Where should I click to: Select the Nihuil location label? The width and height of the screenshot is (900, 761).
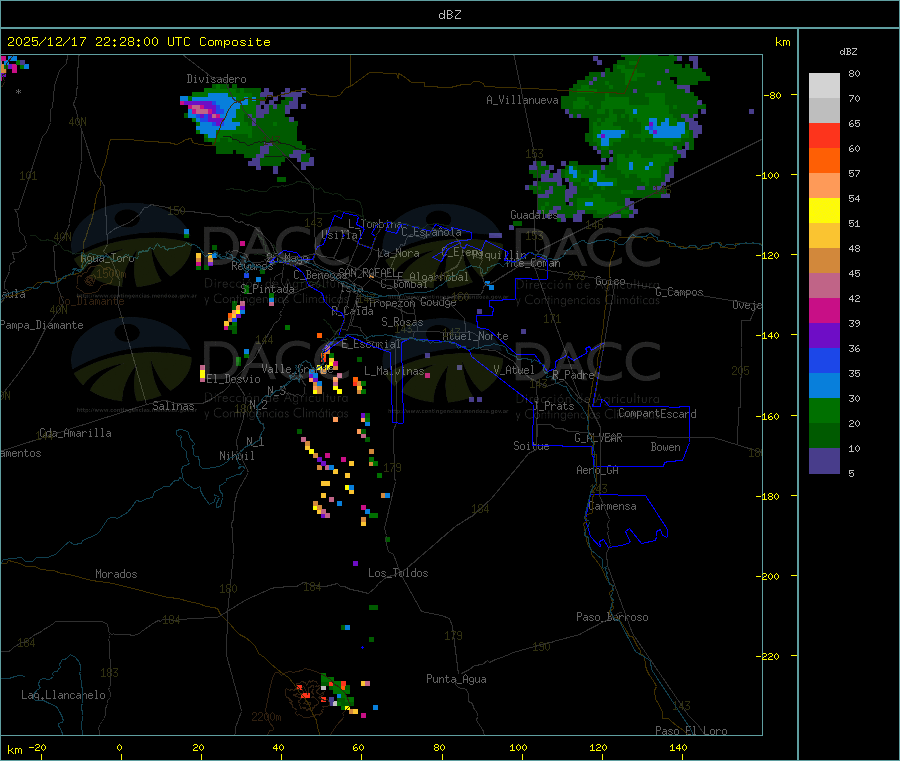(236, 456)
